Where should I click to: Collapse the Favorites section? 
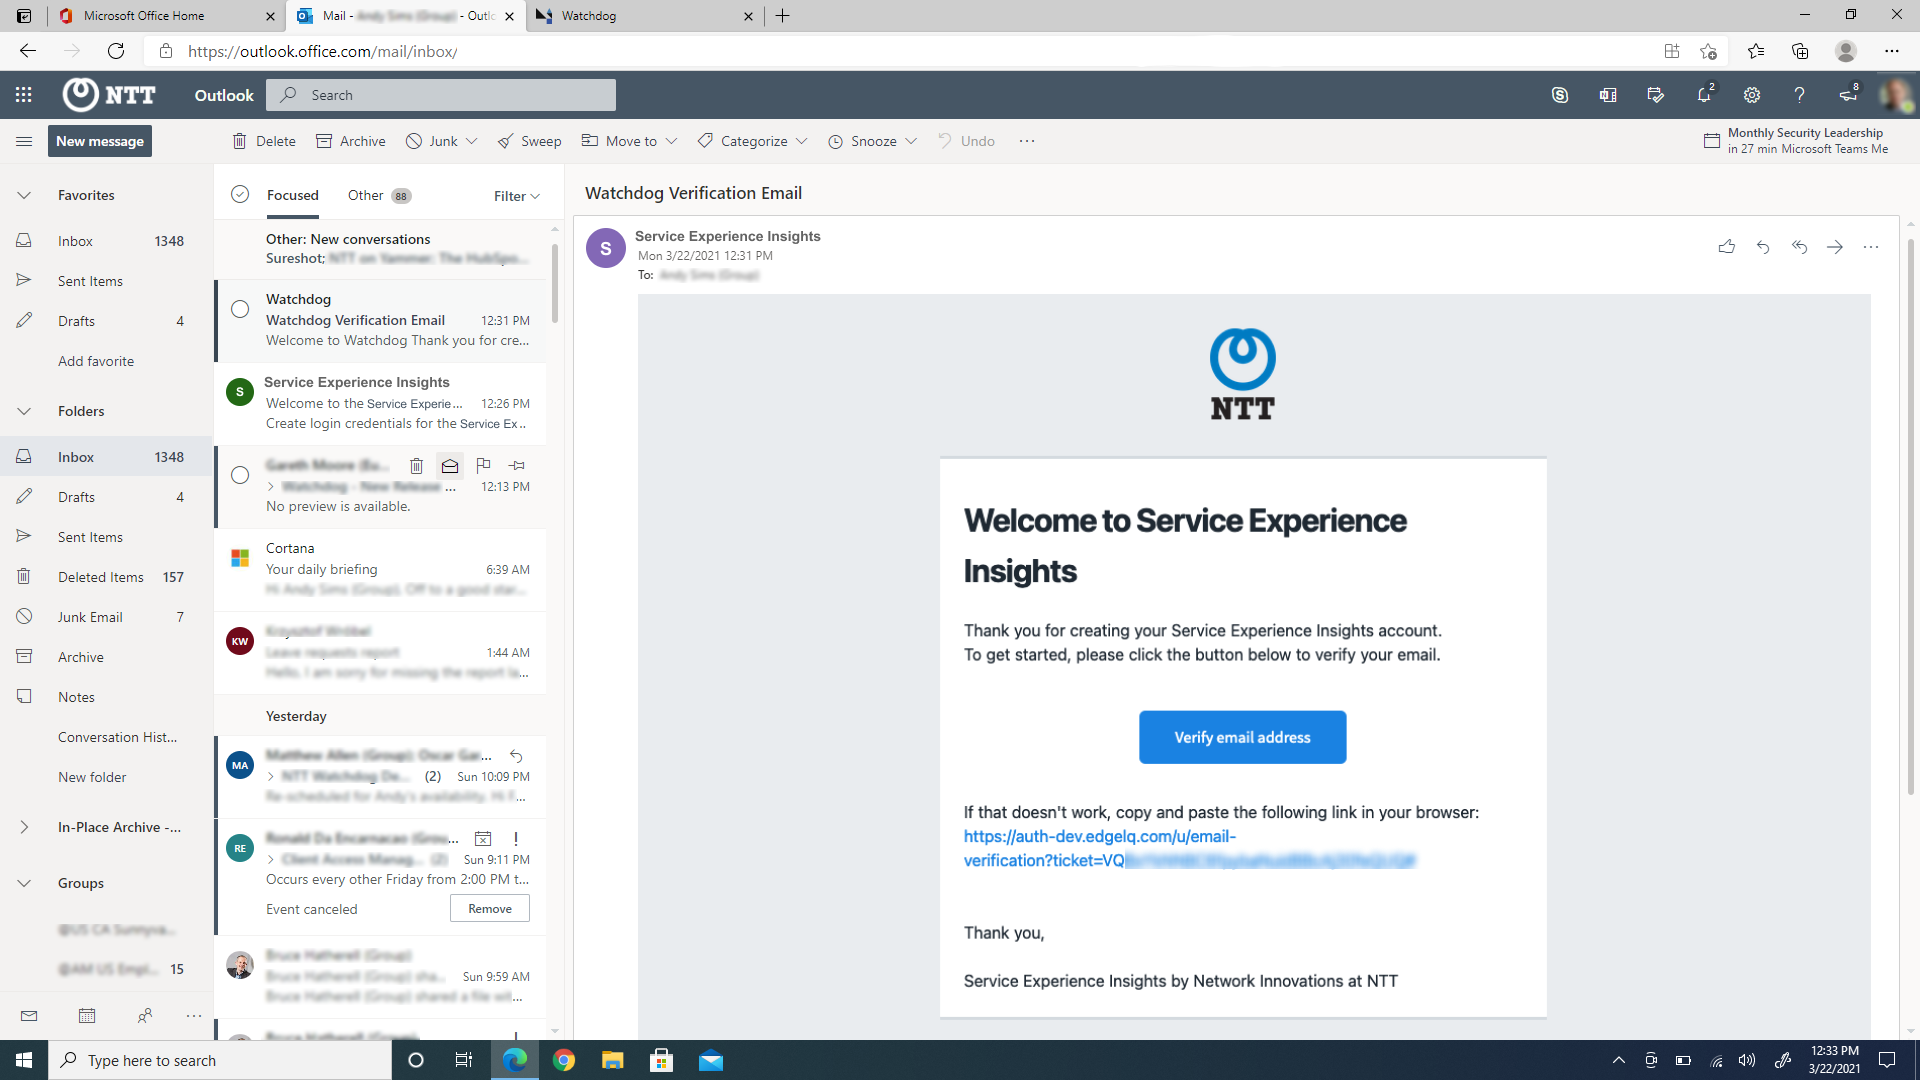(x=24, y=195)
